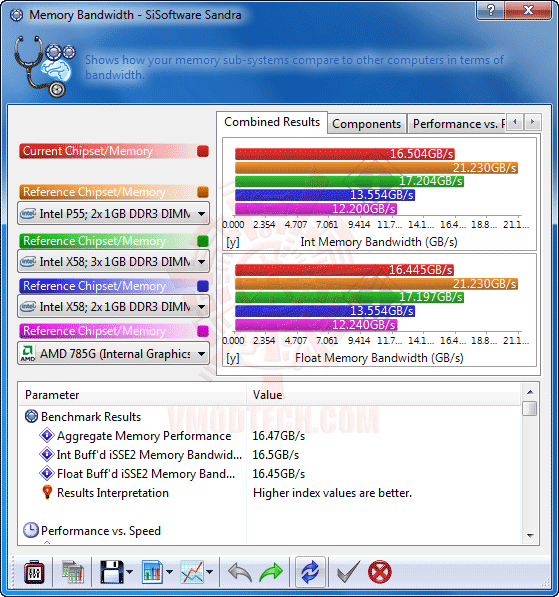Click the 17.204GB/s green Int bandwidth bar
559x597 pixels.
349,181
